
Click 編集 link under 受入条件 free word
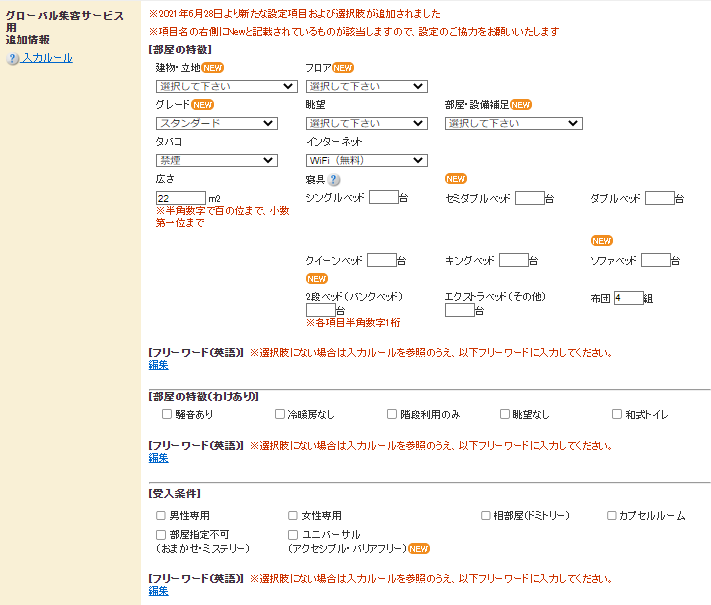coord(158,591)
